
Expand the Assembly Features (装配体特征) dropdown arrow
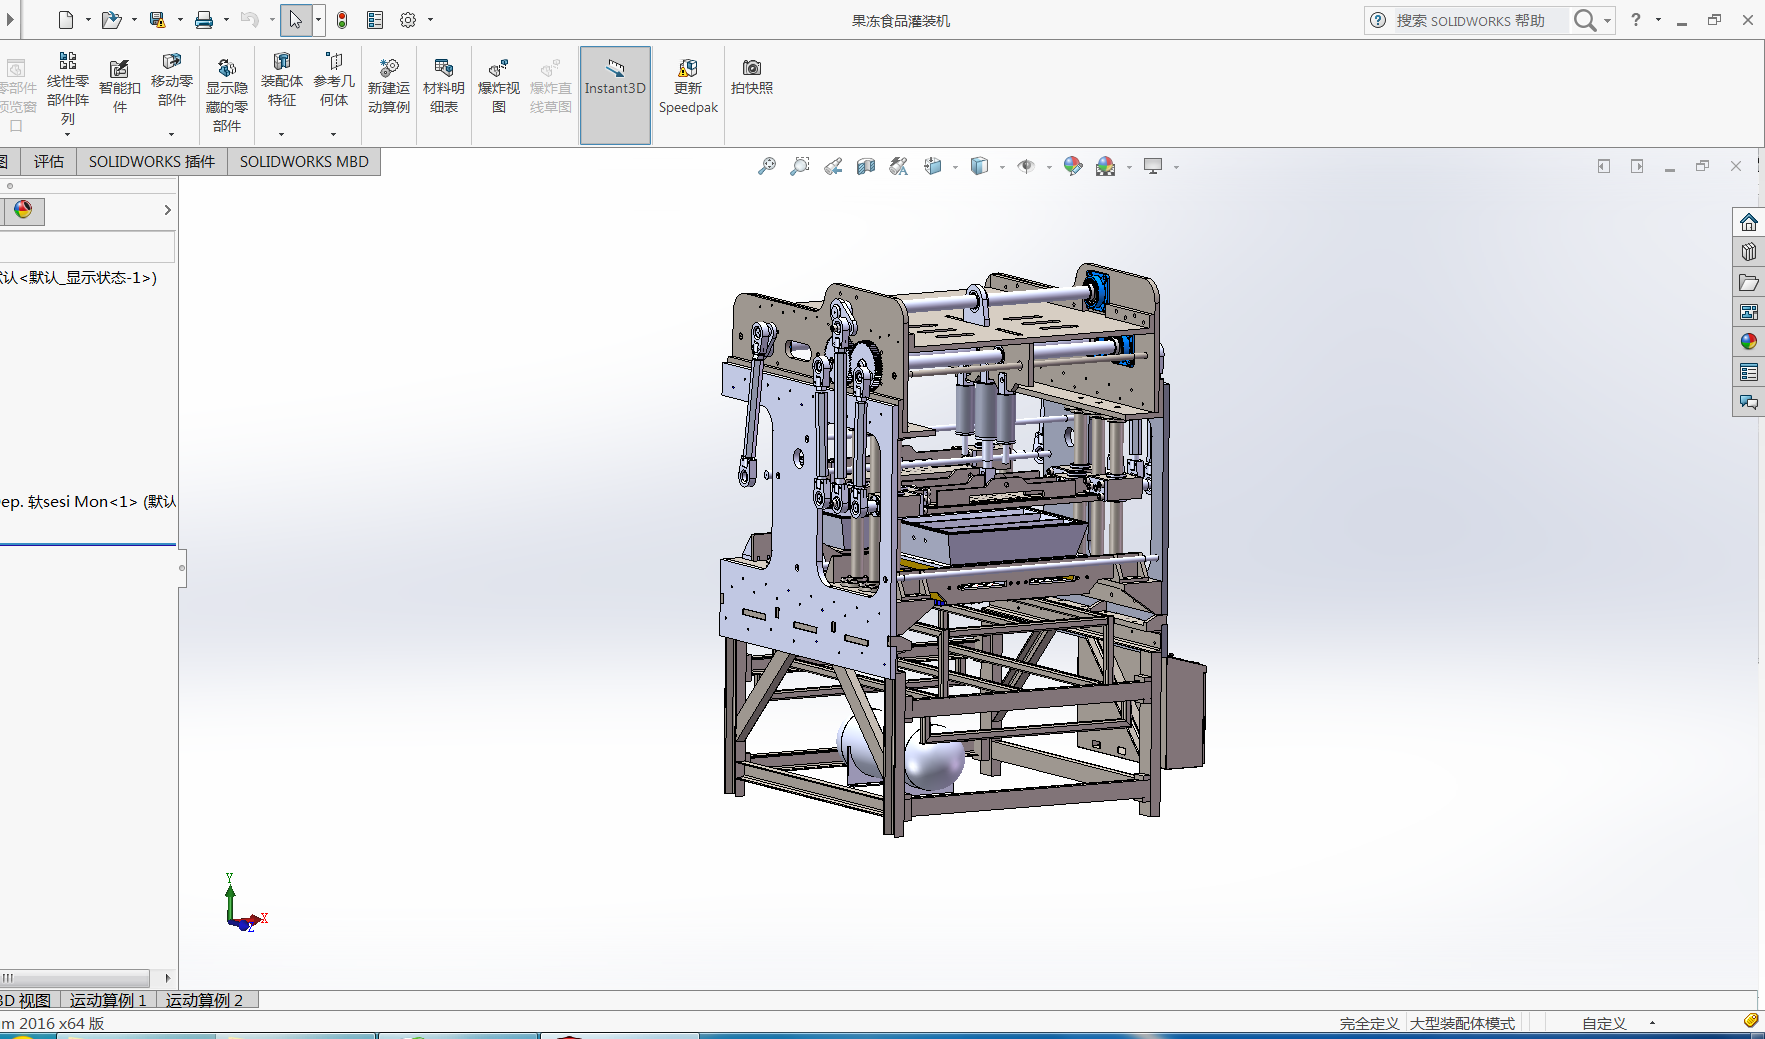[x=281, y=134]
